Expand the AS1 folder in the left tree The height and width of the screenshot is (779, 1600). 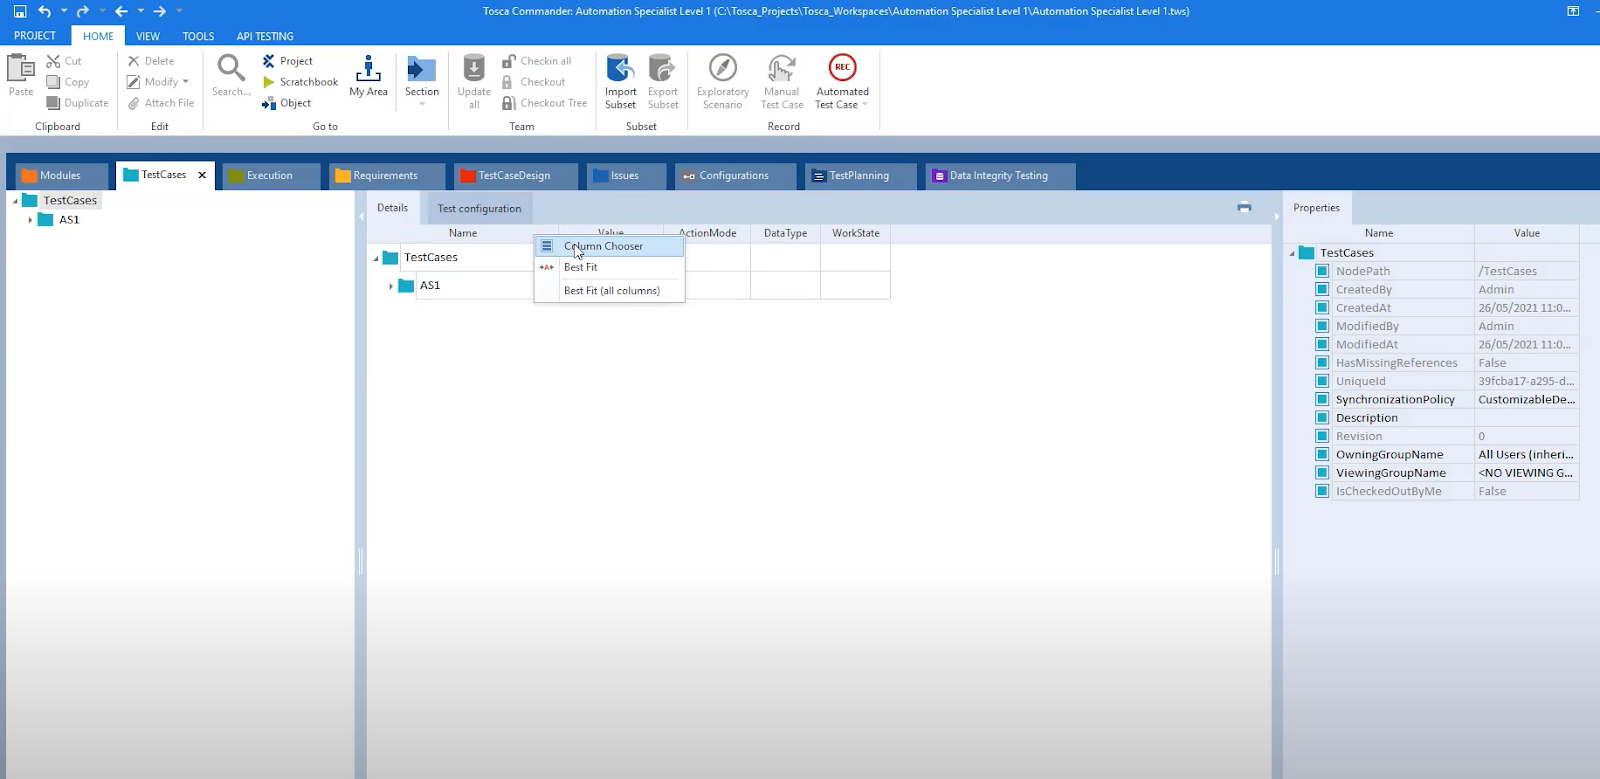coord(30,220)
